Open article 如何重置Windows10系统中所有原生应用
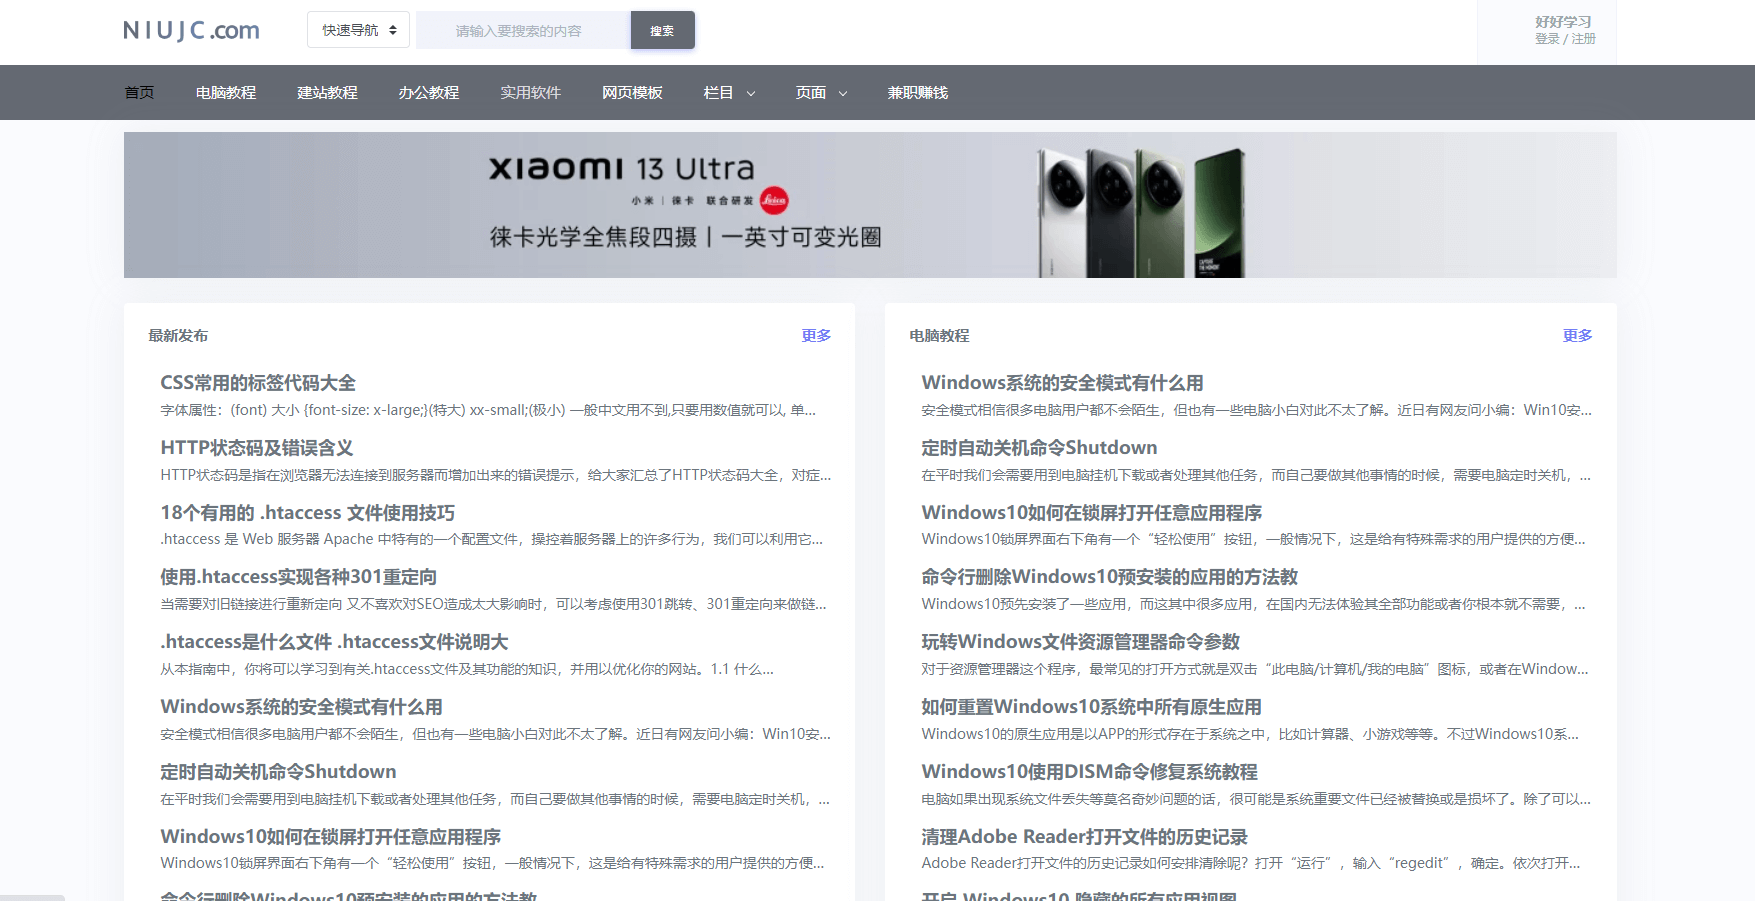This screenshot has height=901, width=1755. (x=1091, y=707)
